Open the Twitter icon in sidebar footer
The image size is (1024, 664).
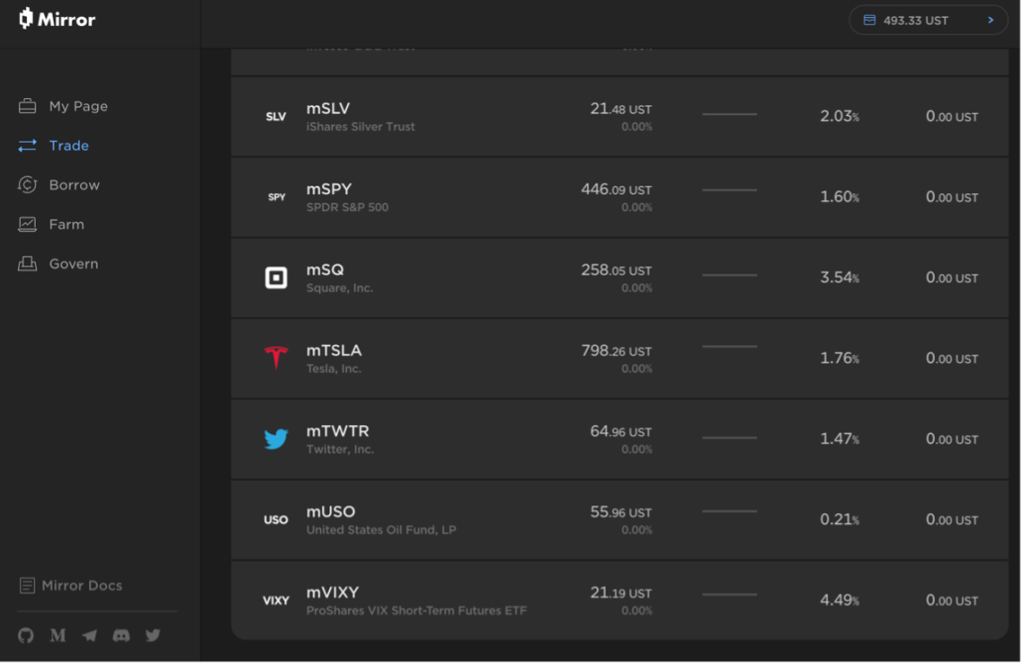pos(153,636)
